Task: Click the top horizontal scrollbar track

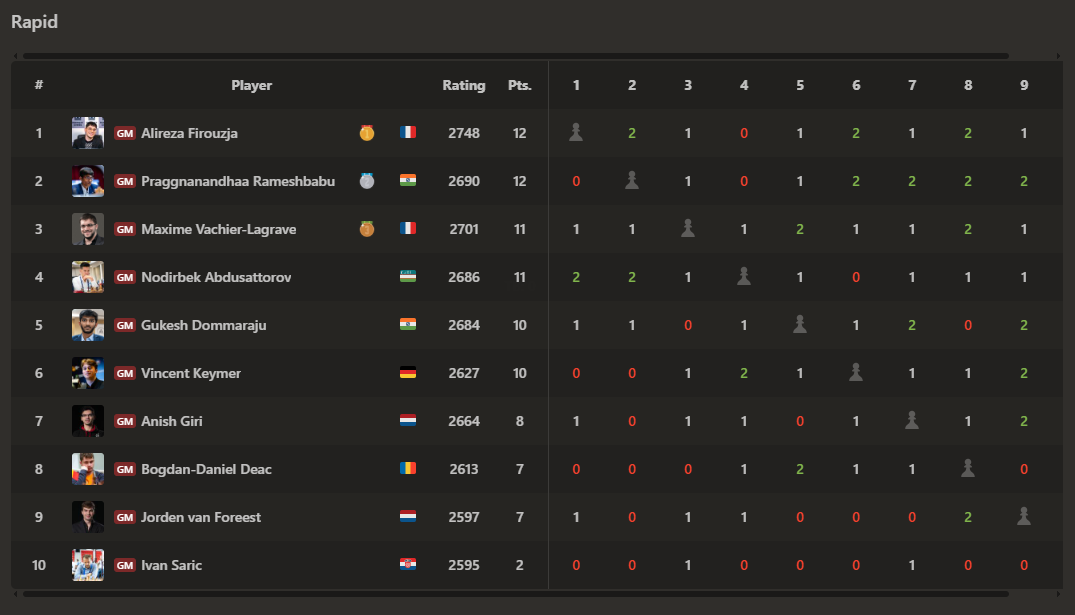Action: click(x=516, y=56)
